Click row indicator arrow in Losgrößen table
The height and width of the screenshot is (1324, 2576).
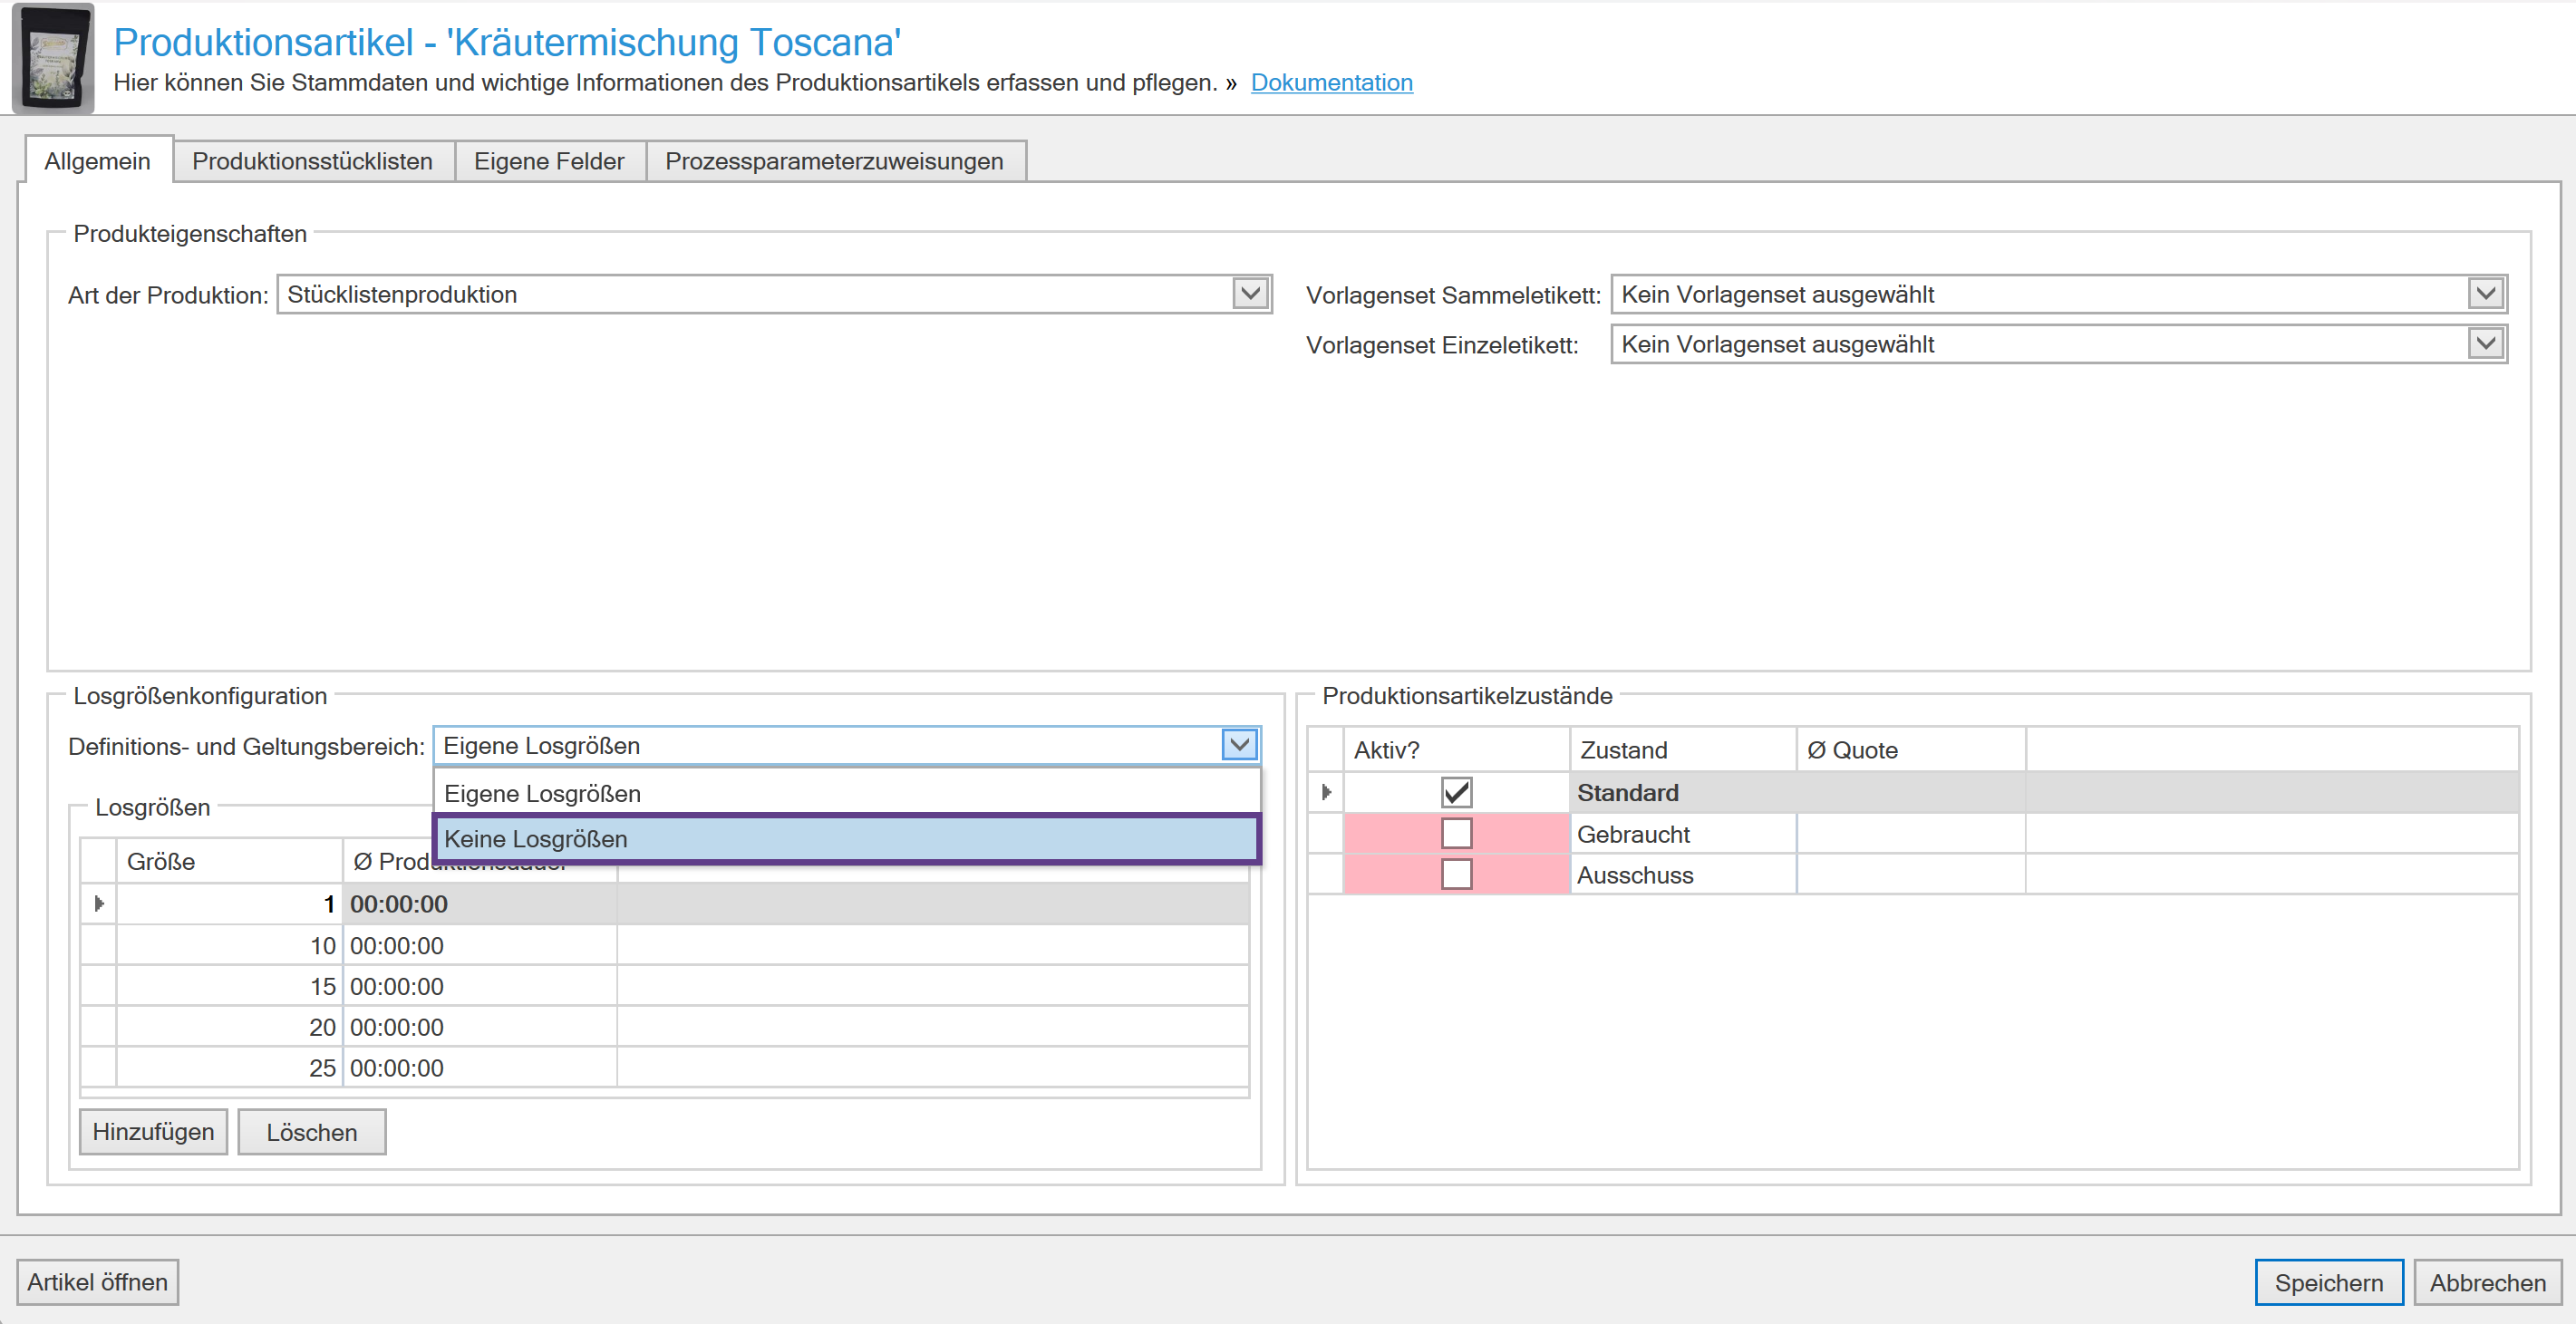tap(98, 904)
